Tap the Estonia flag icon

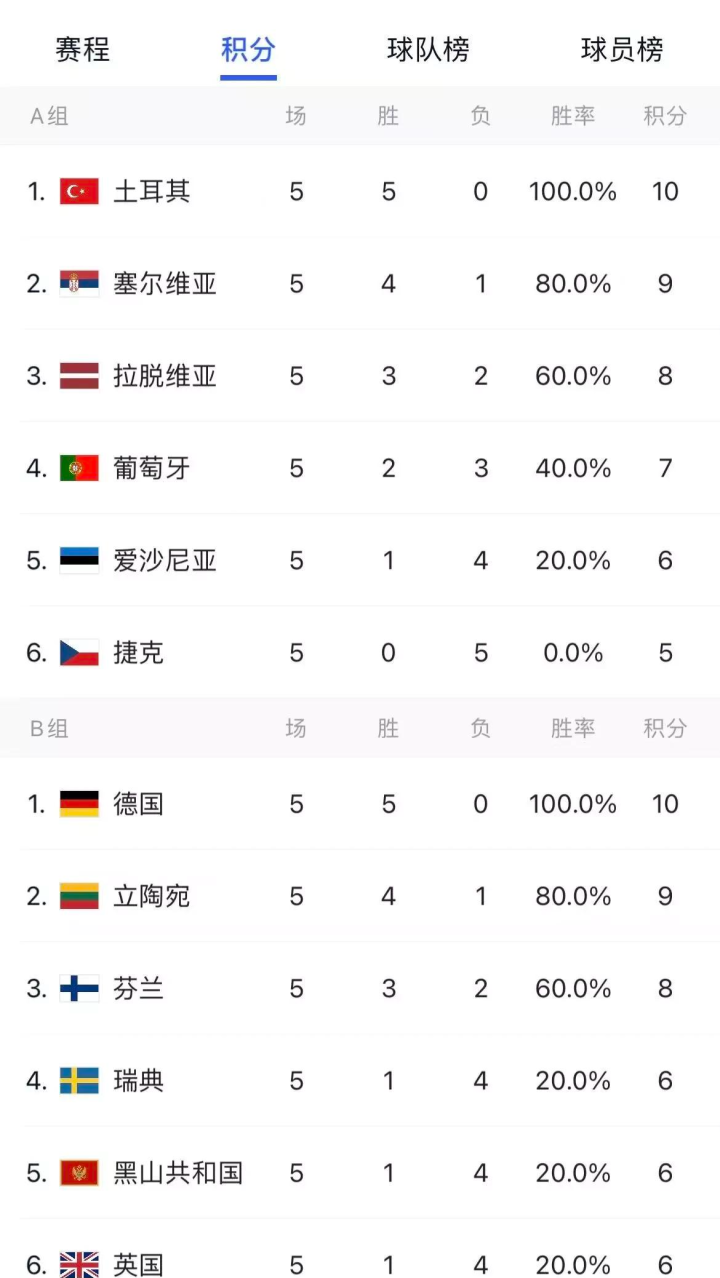[x=79, y=560]
